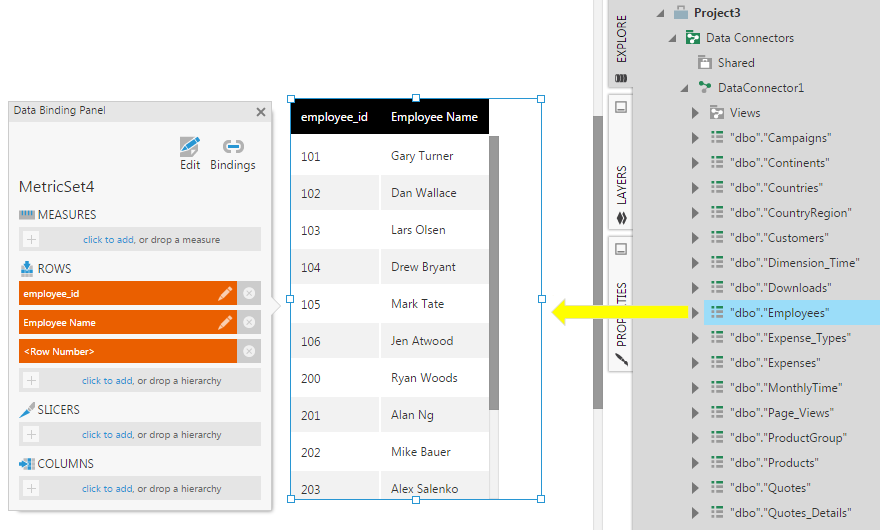Close the Data Binding Panel
The height and width of the screenshot is (530, 880).
260,112
